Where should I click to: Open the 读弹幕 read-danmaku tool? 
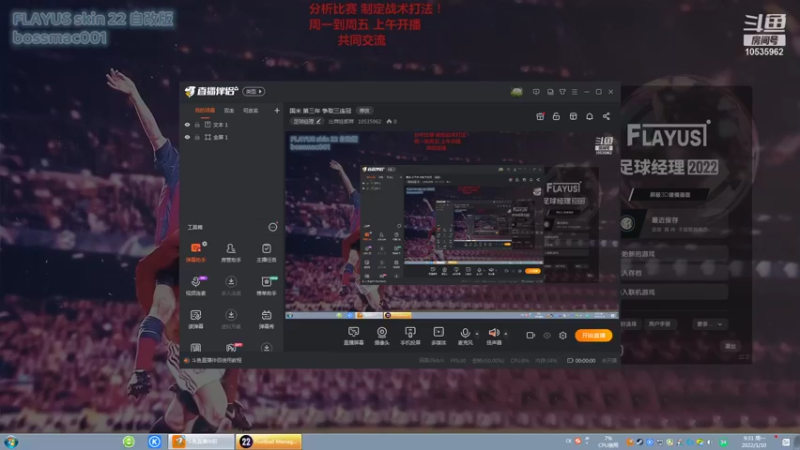[x=196, y=319]
